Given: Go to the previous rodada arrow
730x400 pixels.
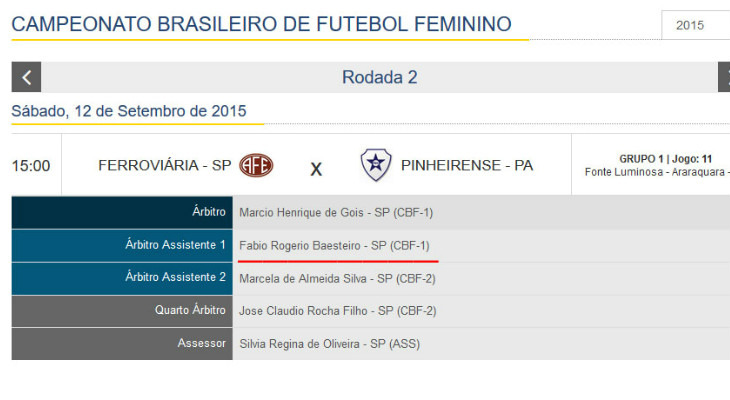Looking at the screenshot, I should 26,77.
